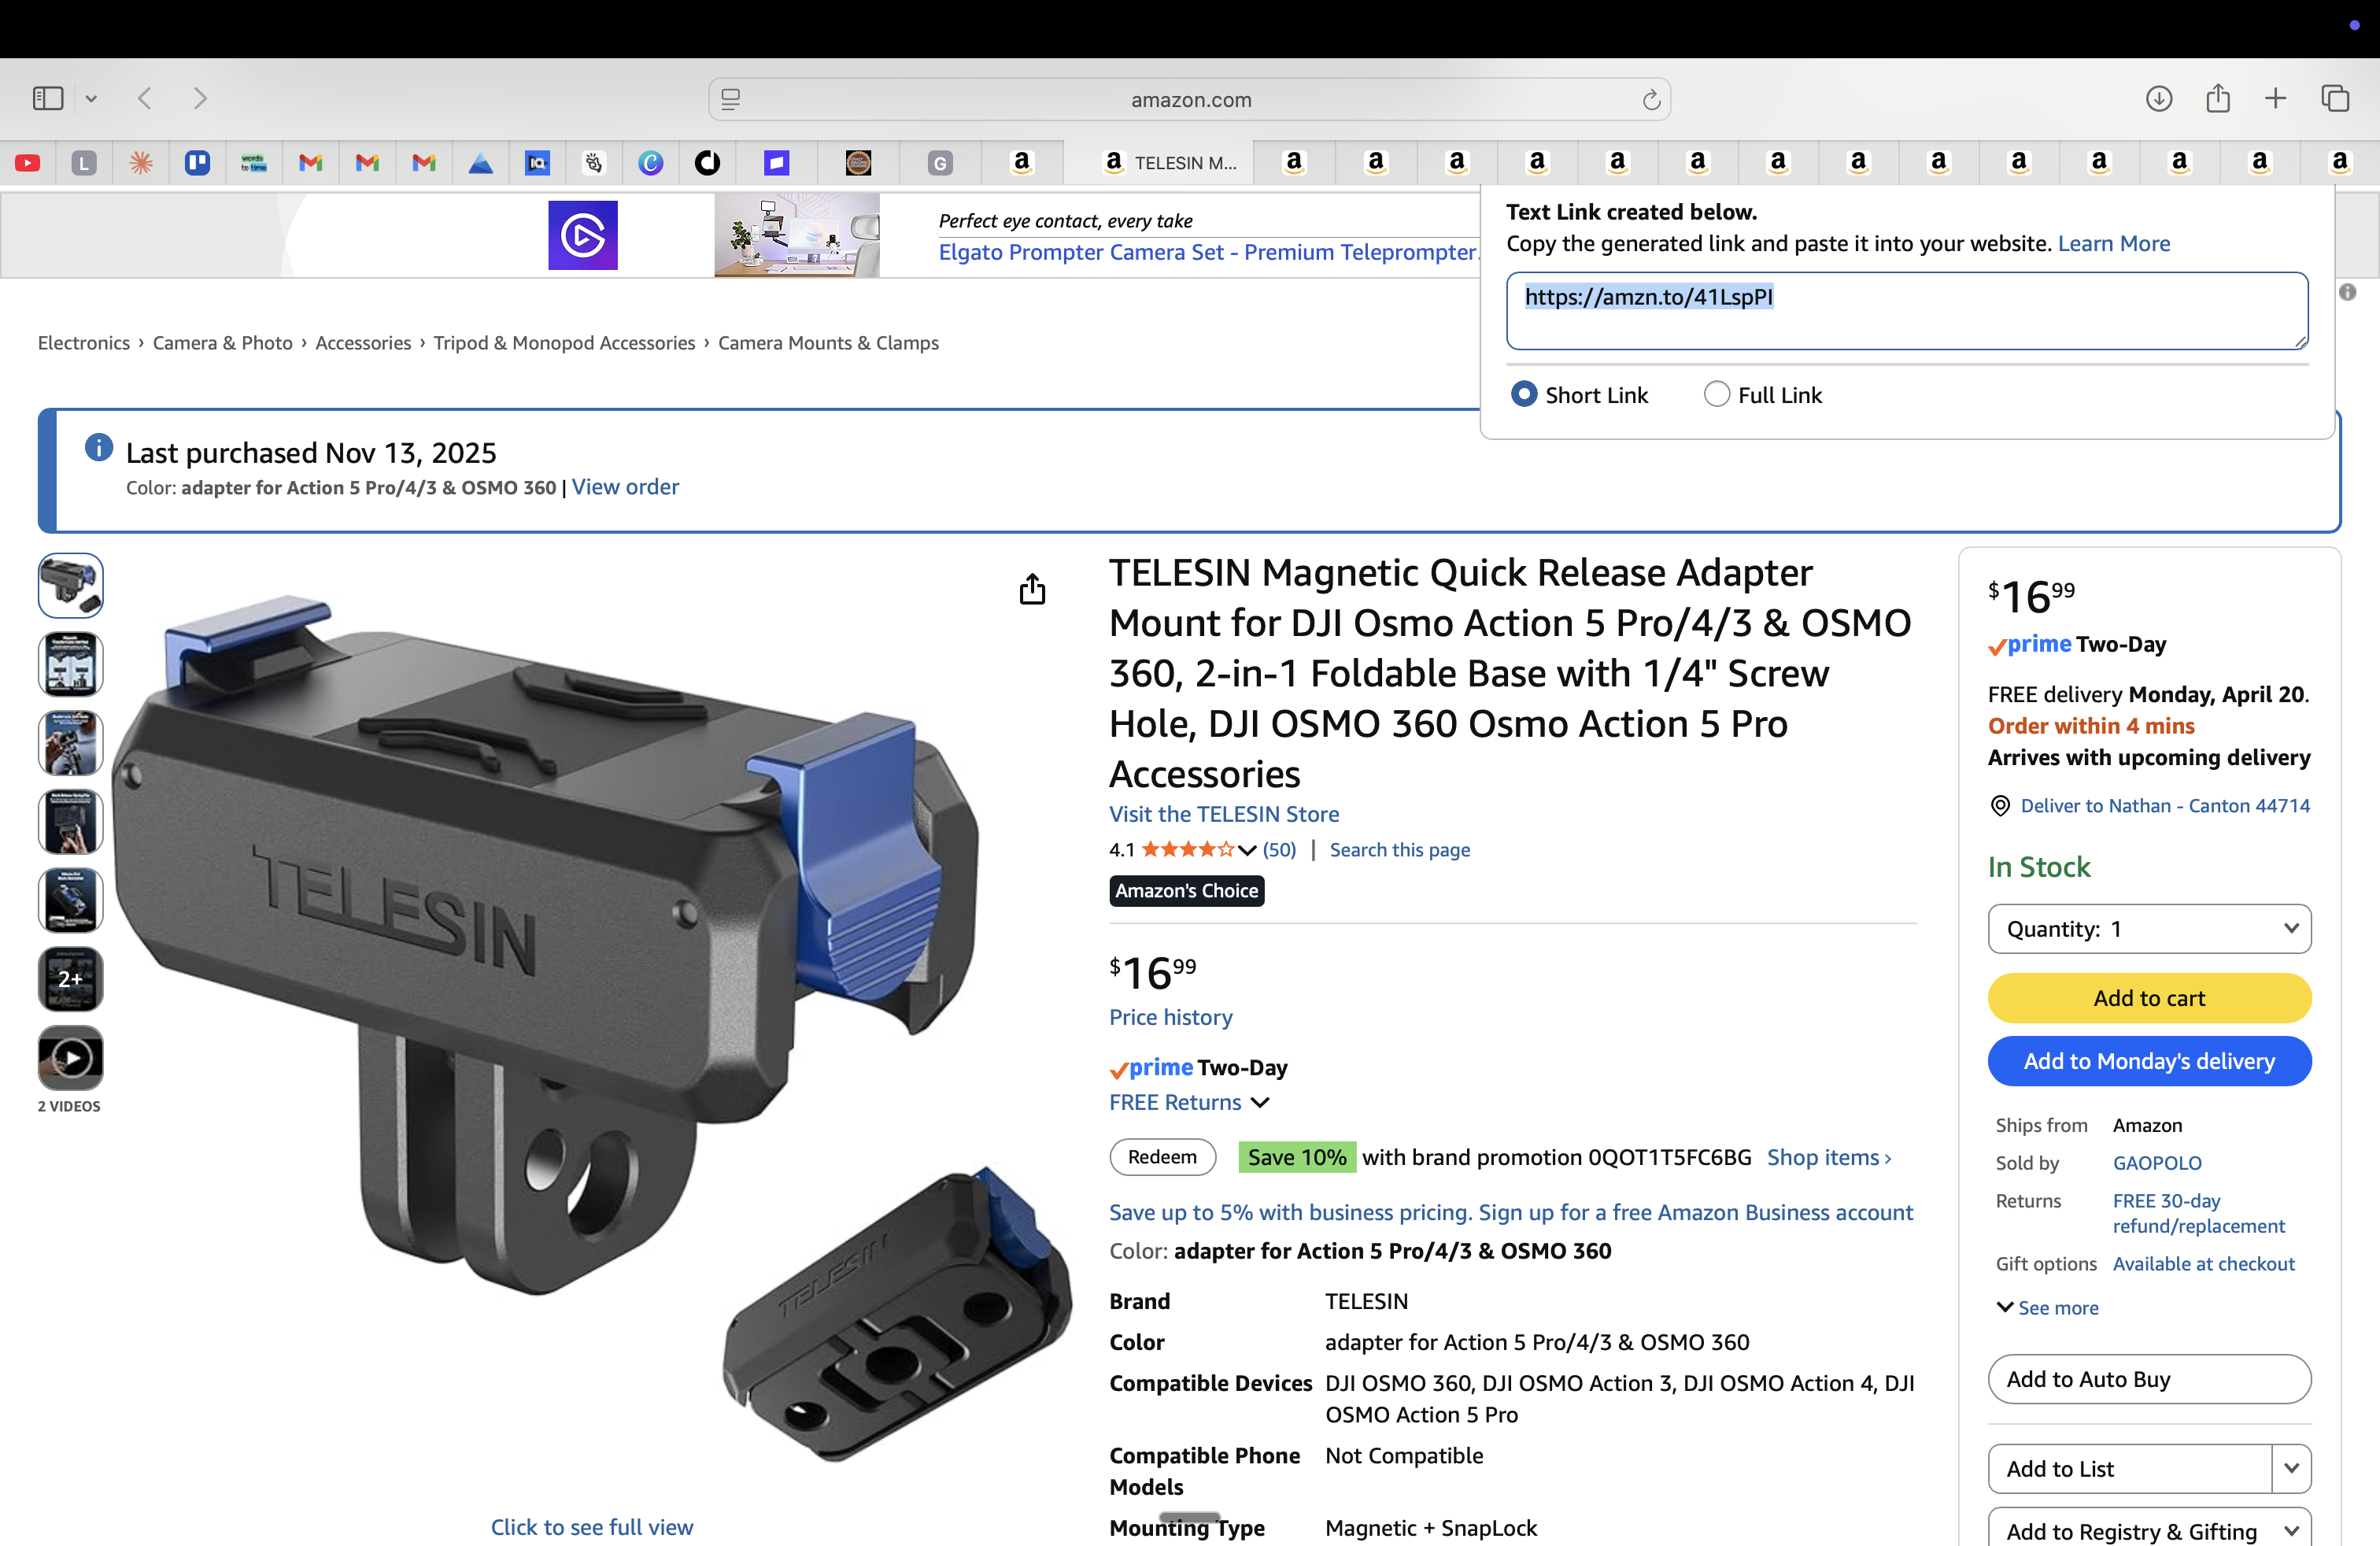2380x1546 pixels.
Task: Show Safari downloads
Action: (x=2159, y=98)
